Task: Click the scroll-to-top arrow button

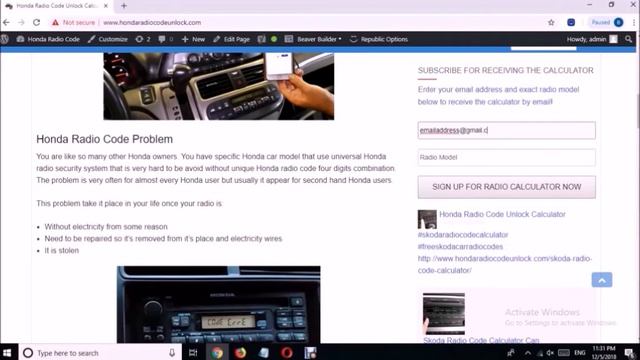Action: [x=602, y=280]
